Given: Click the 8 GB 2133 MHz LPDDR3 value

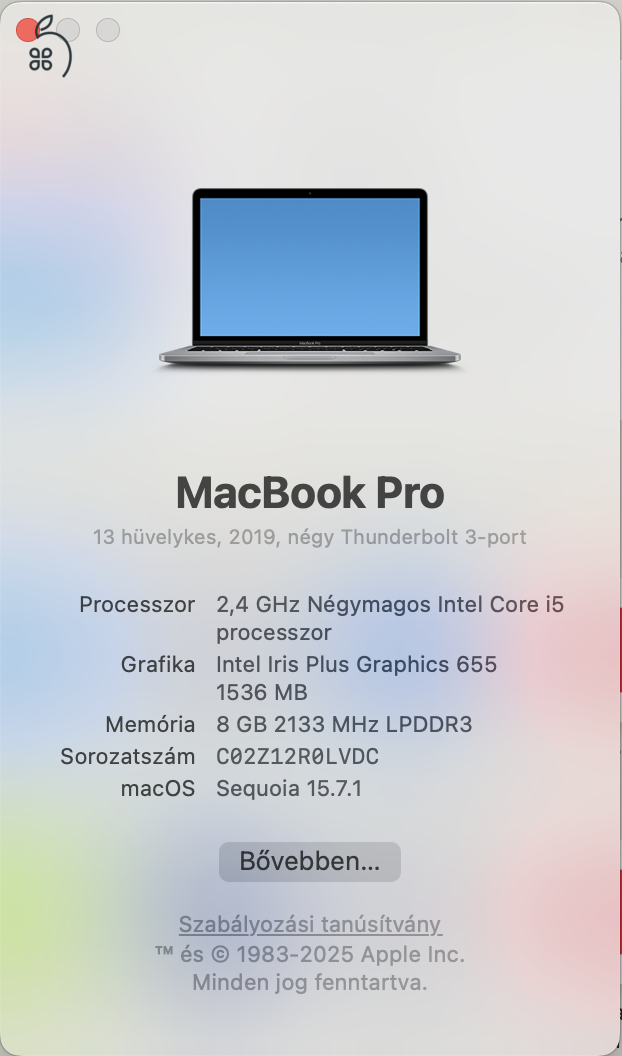Looking at the screenshot, I should pyautogui.click(x=344, y=724).
